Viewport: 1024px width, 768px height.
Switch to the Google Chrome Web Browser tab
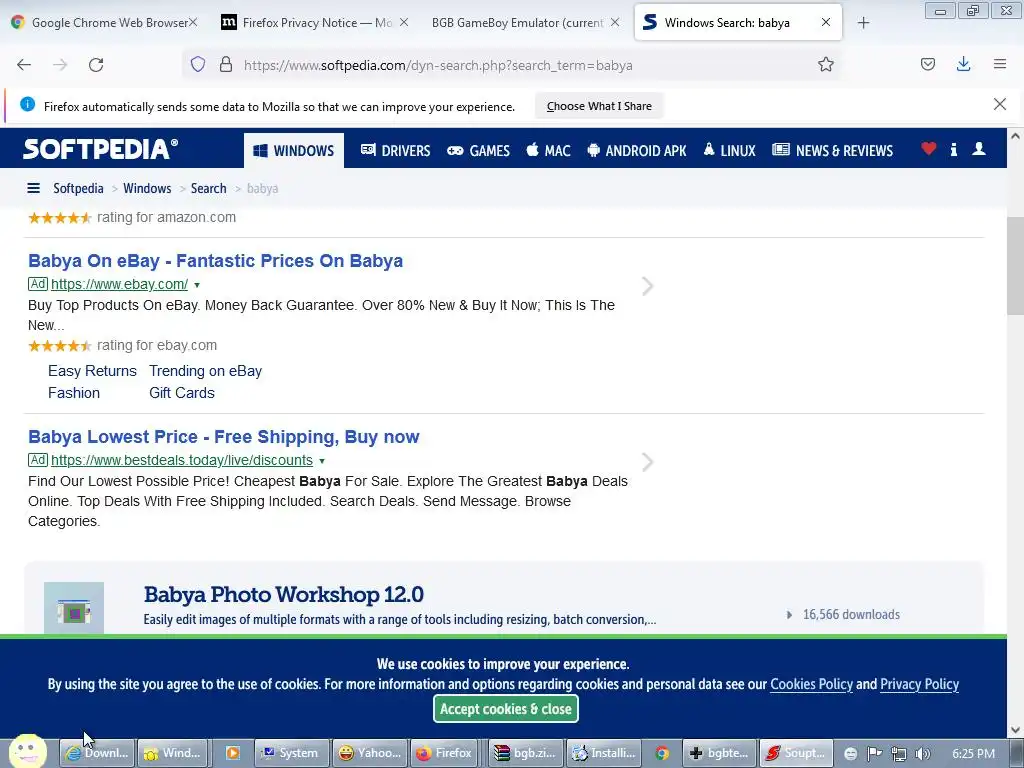click(x=103, y=23)
